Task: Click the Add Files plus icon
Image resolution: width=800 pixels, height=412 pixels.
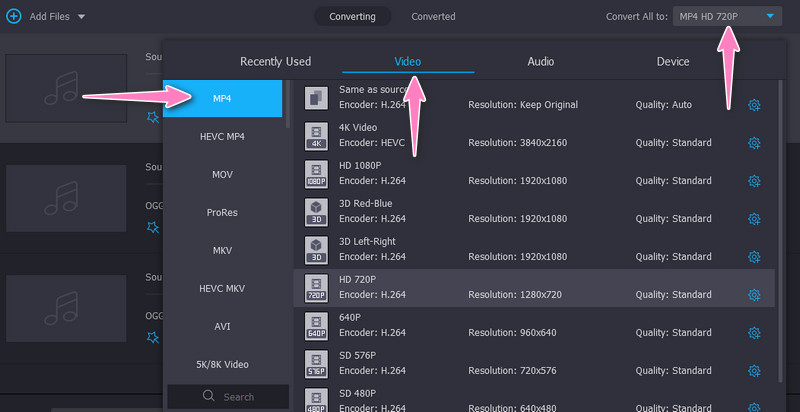Action: coord(14,17)
